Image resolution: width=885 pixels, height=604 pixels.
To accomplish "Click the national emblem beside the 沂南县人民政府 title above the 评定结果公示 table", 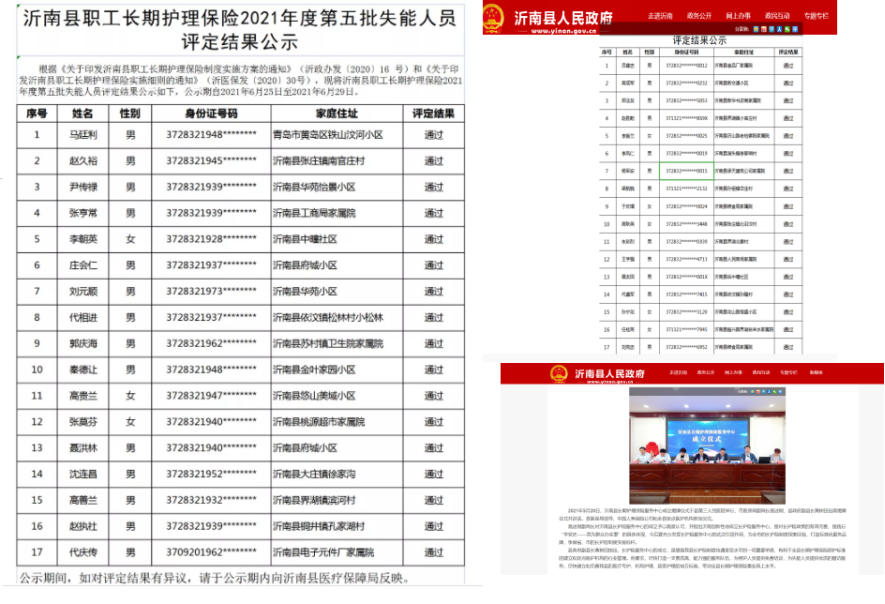I will click(x=493, y=17).
